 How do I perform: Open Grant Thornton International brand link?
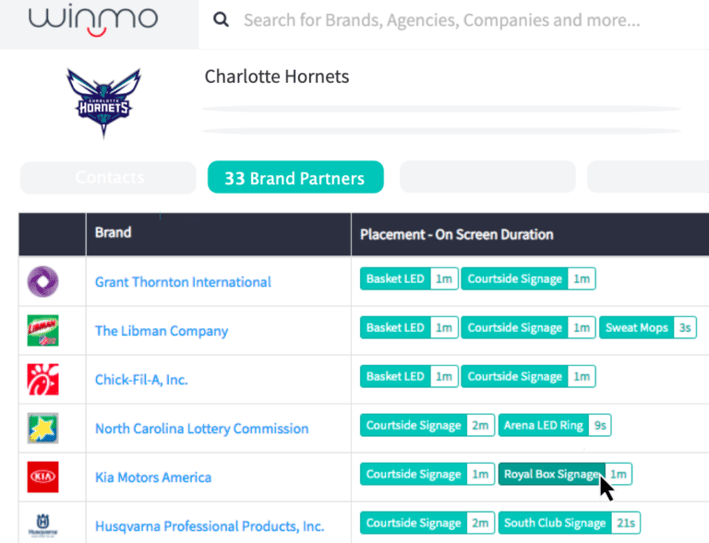point(183,282)
